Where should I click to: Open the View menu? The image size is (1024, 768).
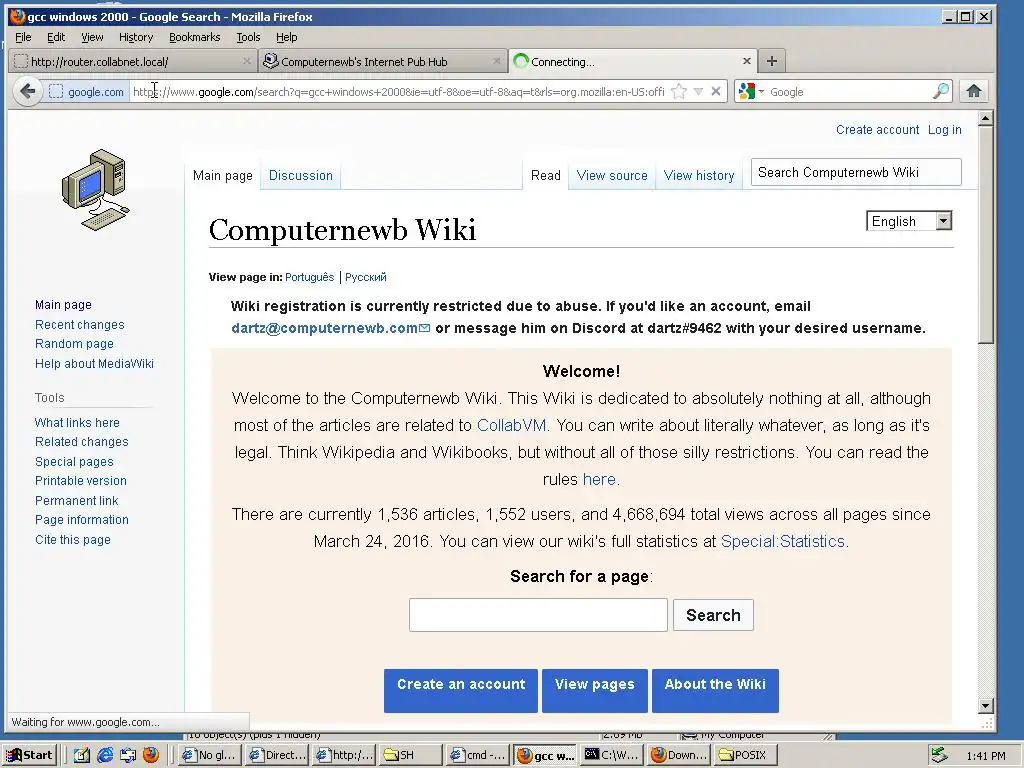[x=92, y=37]
